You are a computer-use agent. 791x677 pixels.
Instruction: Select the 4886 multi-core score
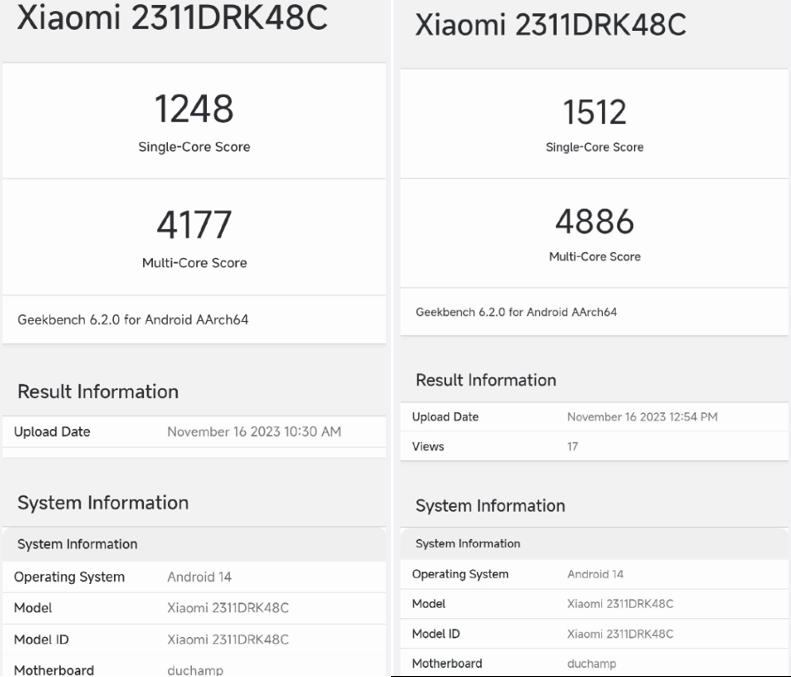[594, 221]
